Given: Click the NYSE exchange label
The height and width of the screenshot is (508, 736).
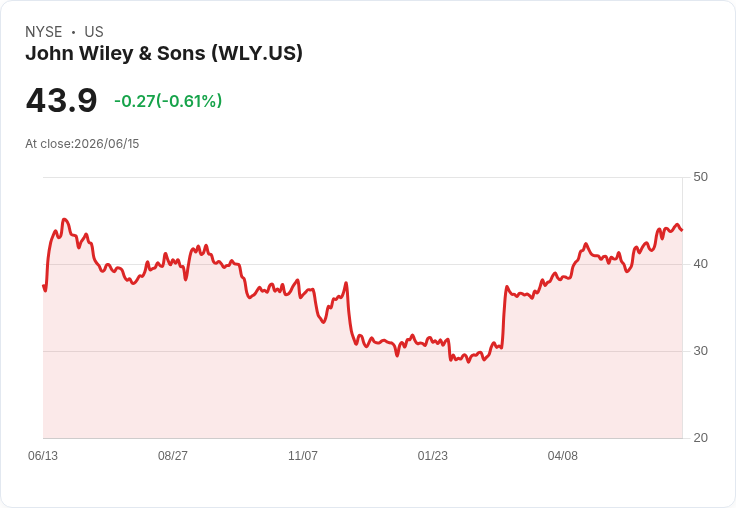Looking at the screenshot, I should click(44, 32).
